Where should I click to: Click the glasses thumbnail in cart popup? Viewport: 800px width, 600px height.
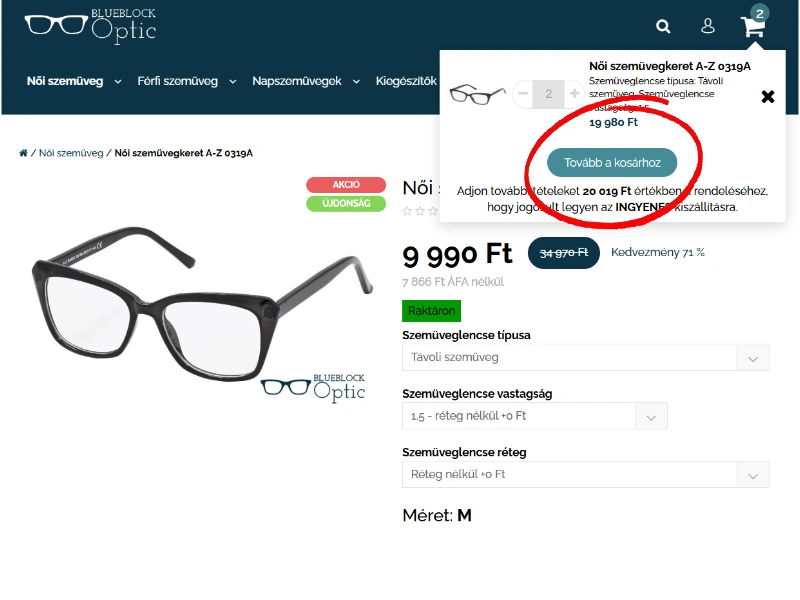[478, 94]
